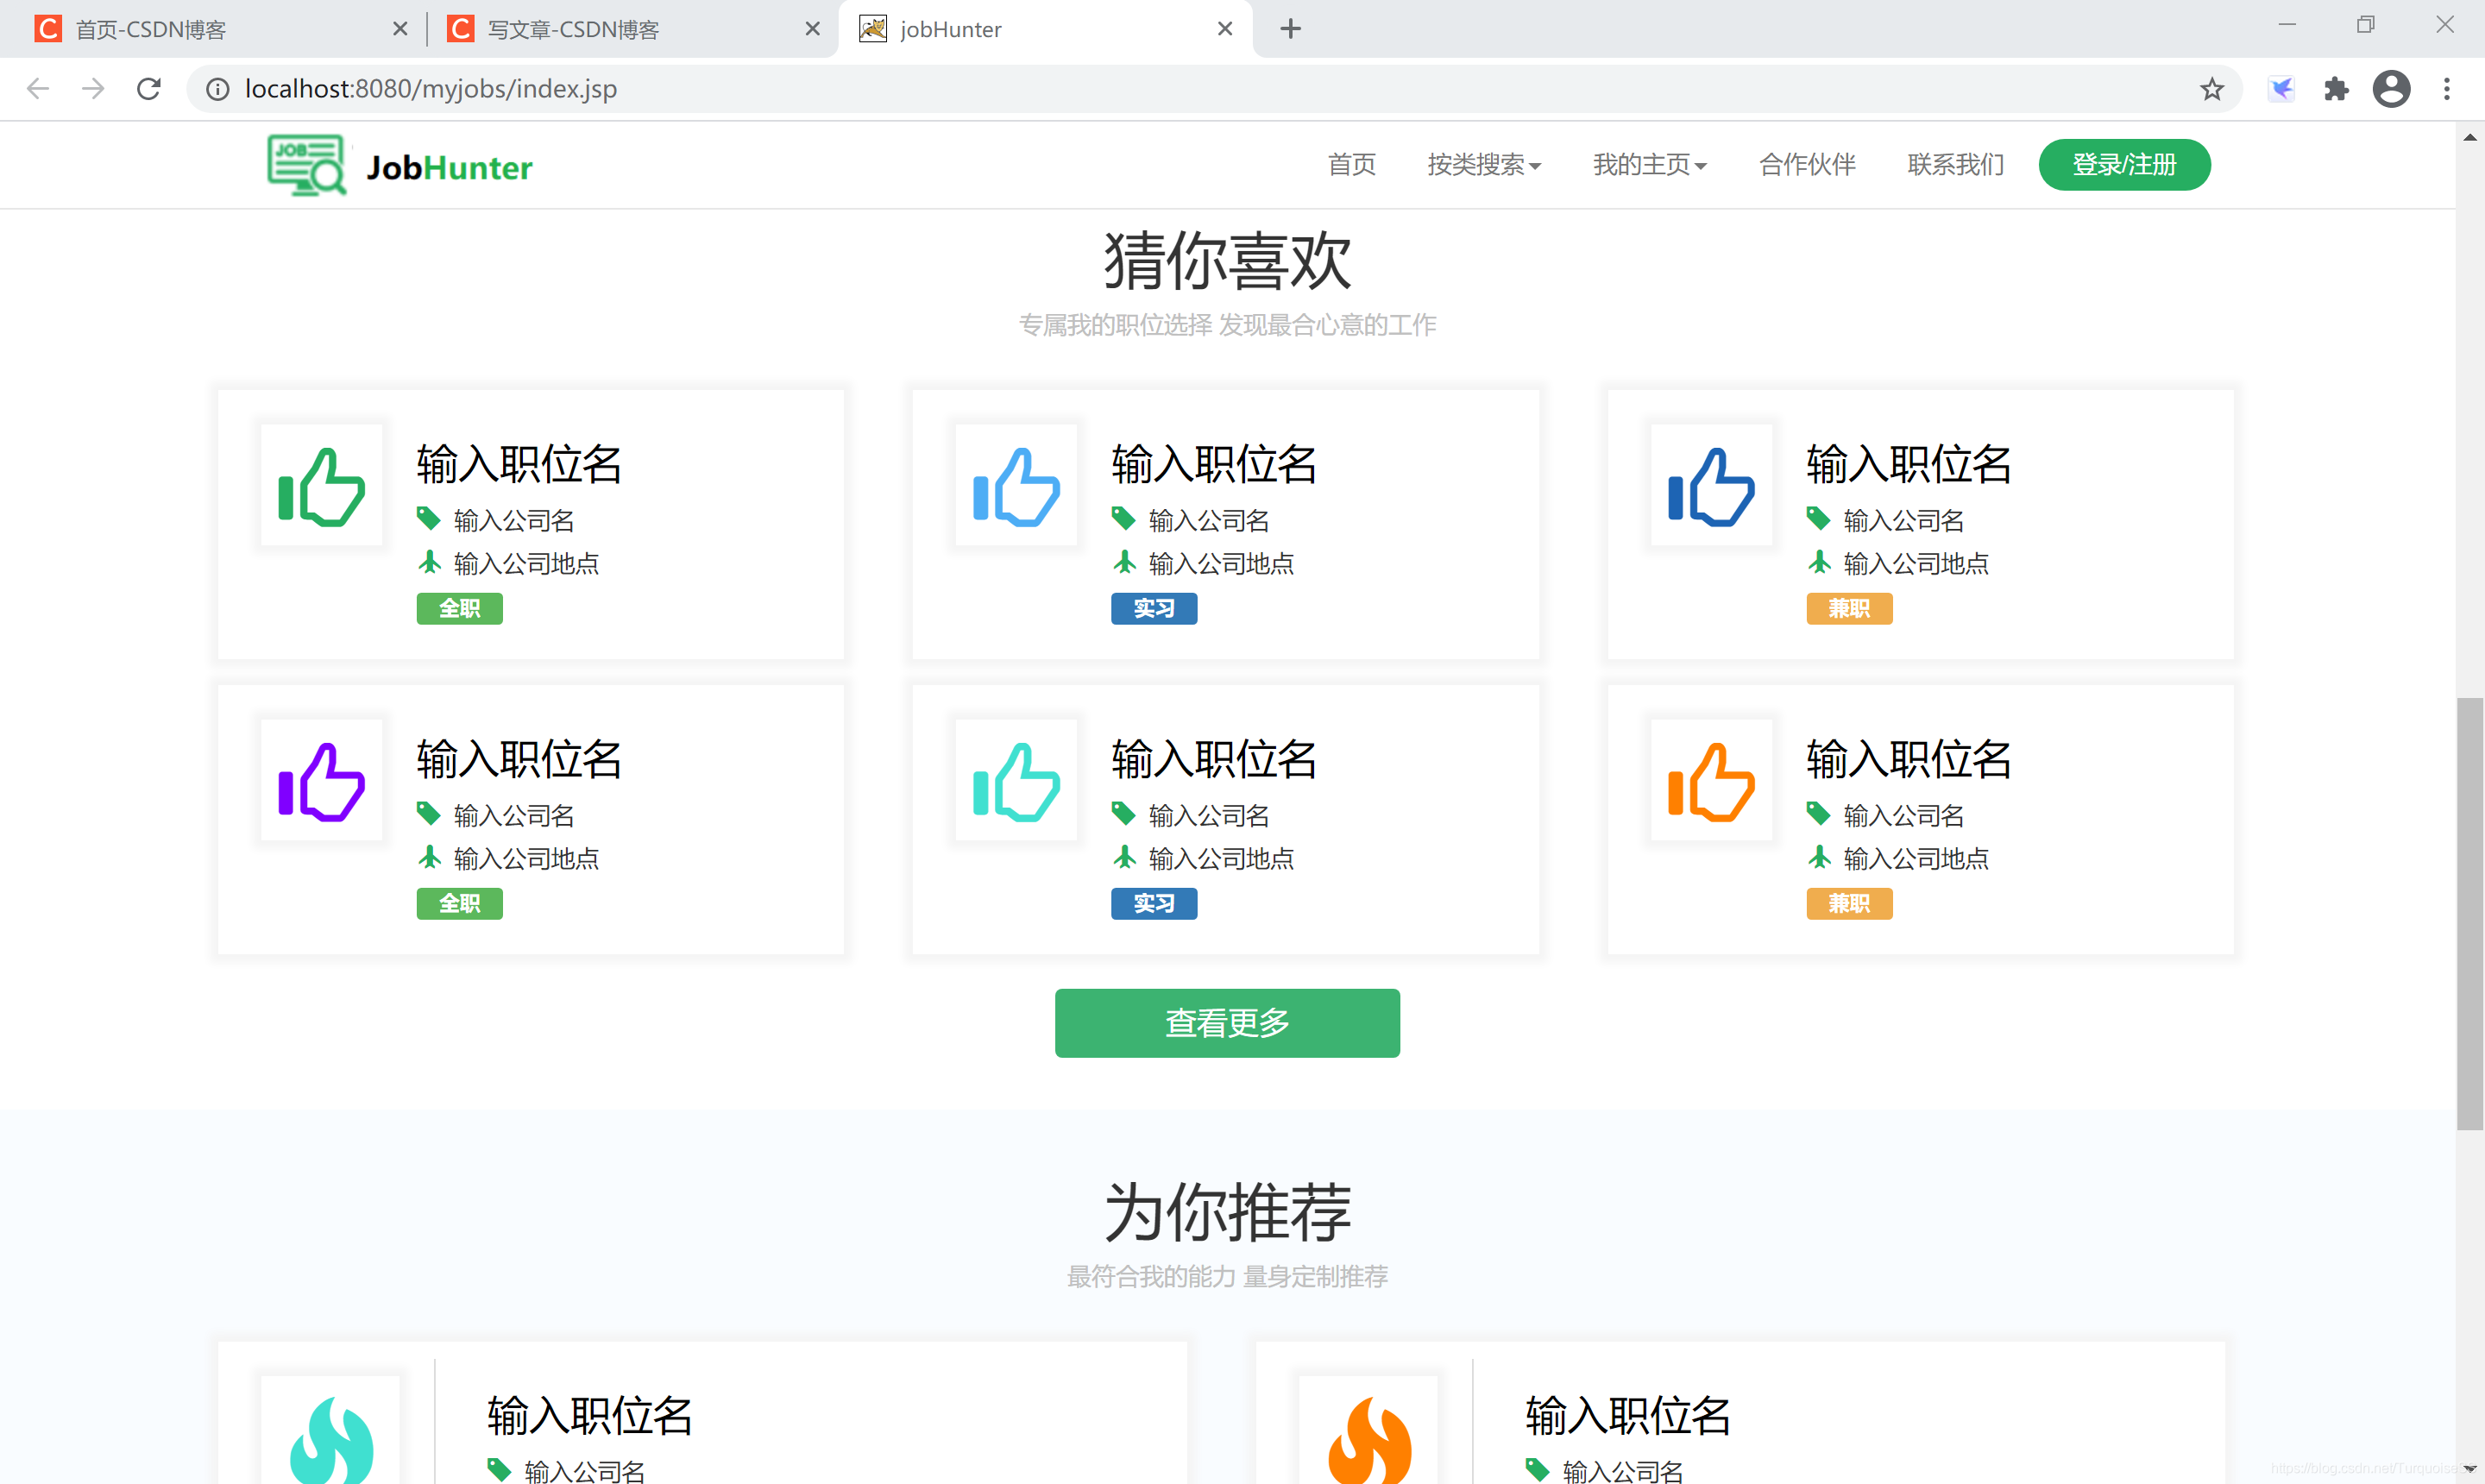Screen dimensions: 2485x1484
Task: Click the teal flame icon
Action: tap(331, 1439)
